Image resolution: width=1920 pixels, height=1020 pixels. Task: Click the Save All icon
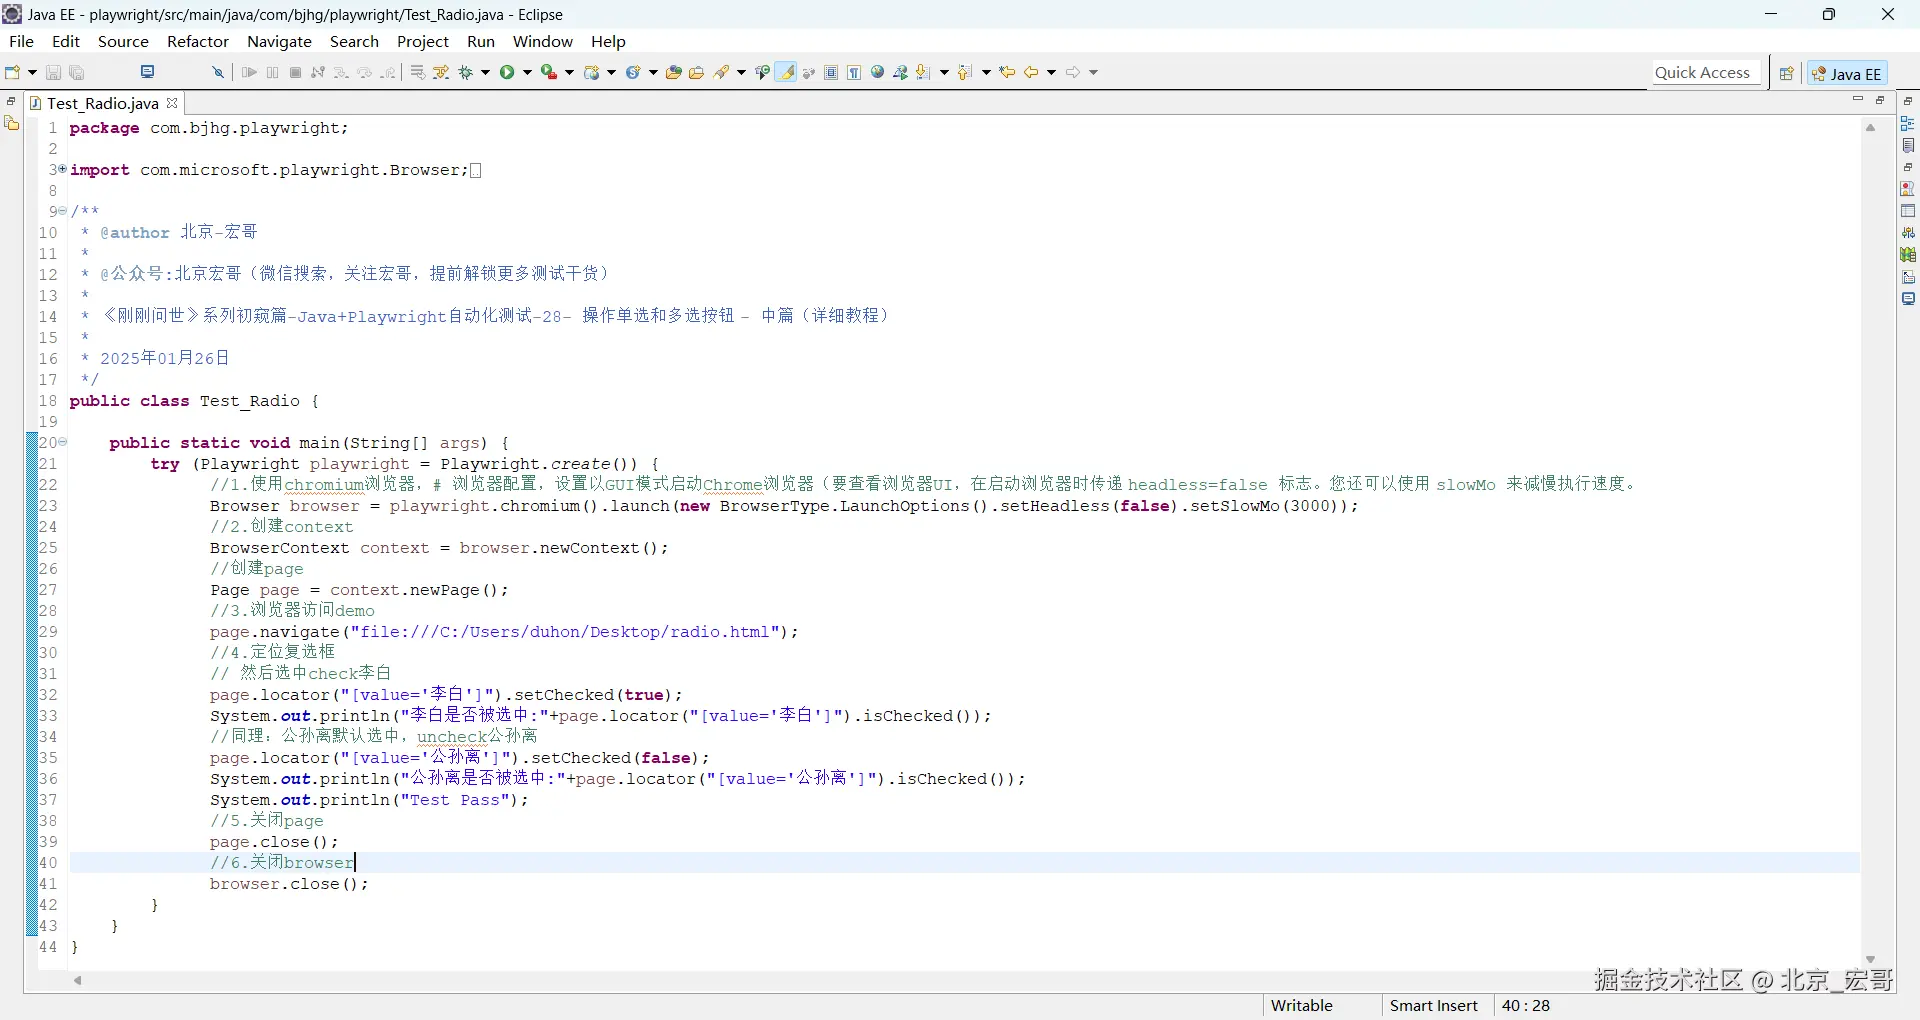point(77,72)
